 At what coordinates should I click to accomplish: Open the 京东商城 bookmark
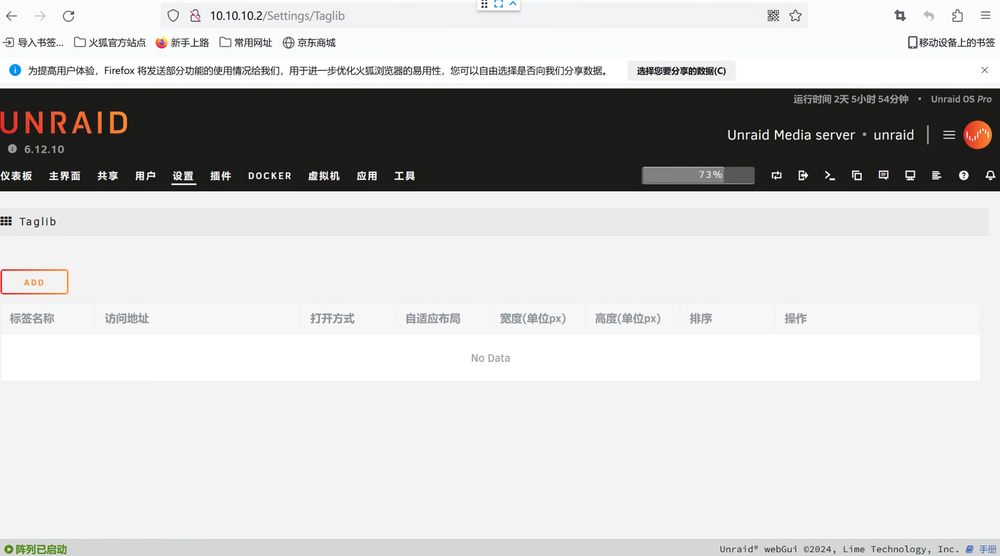[x=309, y=43]
